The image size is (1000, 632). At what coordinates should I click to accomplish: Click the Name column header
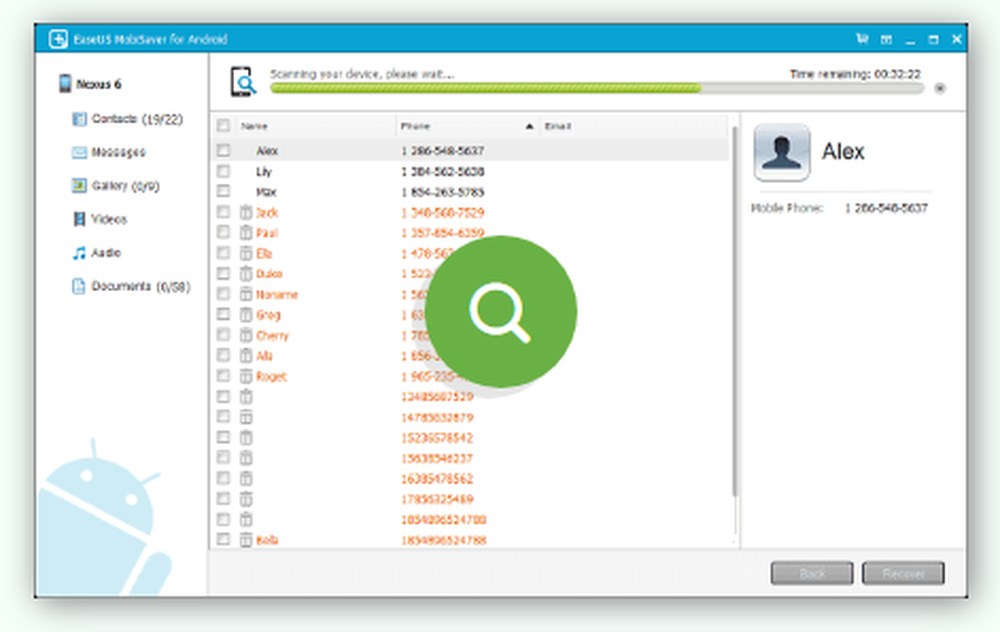(255, 127)
